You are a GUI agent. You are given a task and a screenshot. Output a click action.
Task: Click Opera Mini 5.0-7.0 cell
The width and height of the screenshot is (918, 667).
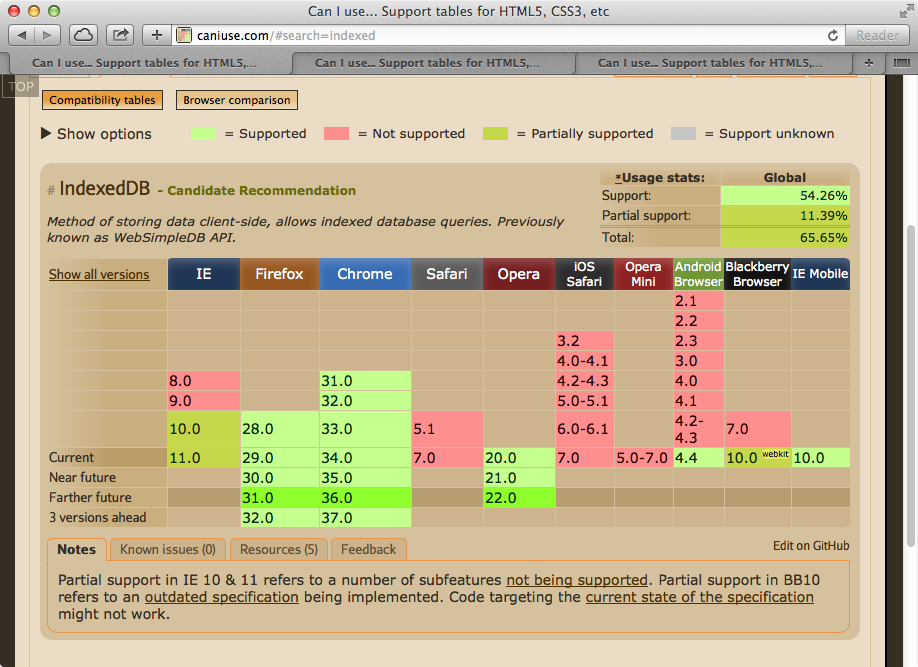point(644,457)
